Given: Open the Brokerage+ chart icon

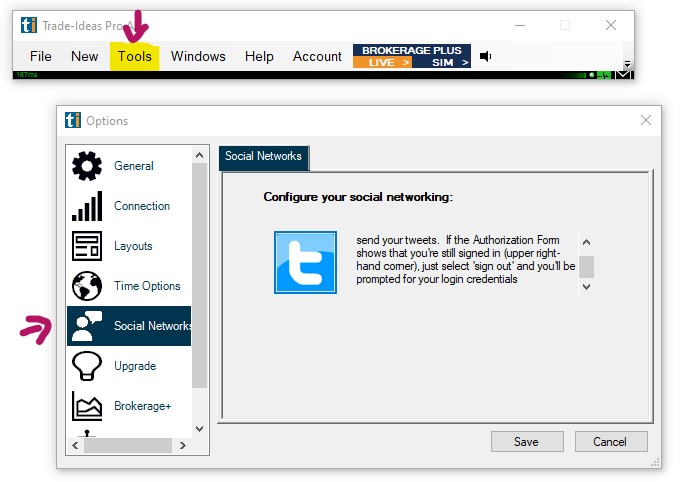Looking at the screenshot, I should coord(87,406).
